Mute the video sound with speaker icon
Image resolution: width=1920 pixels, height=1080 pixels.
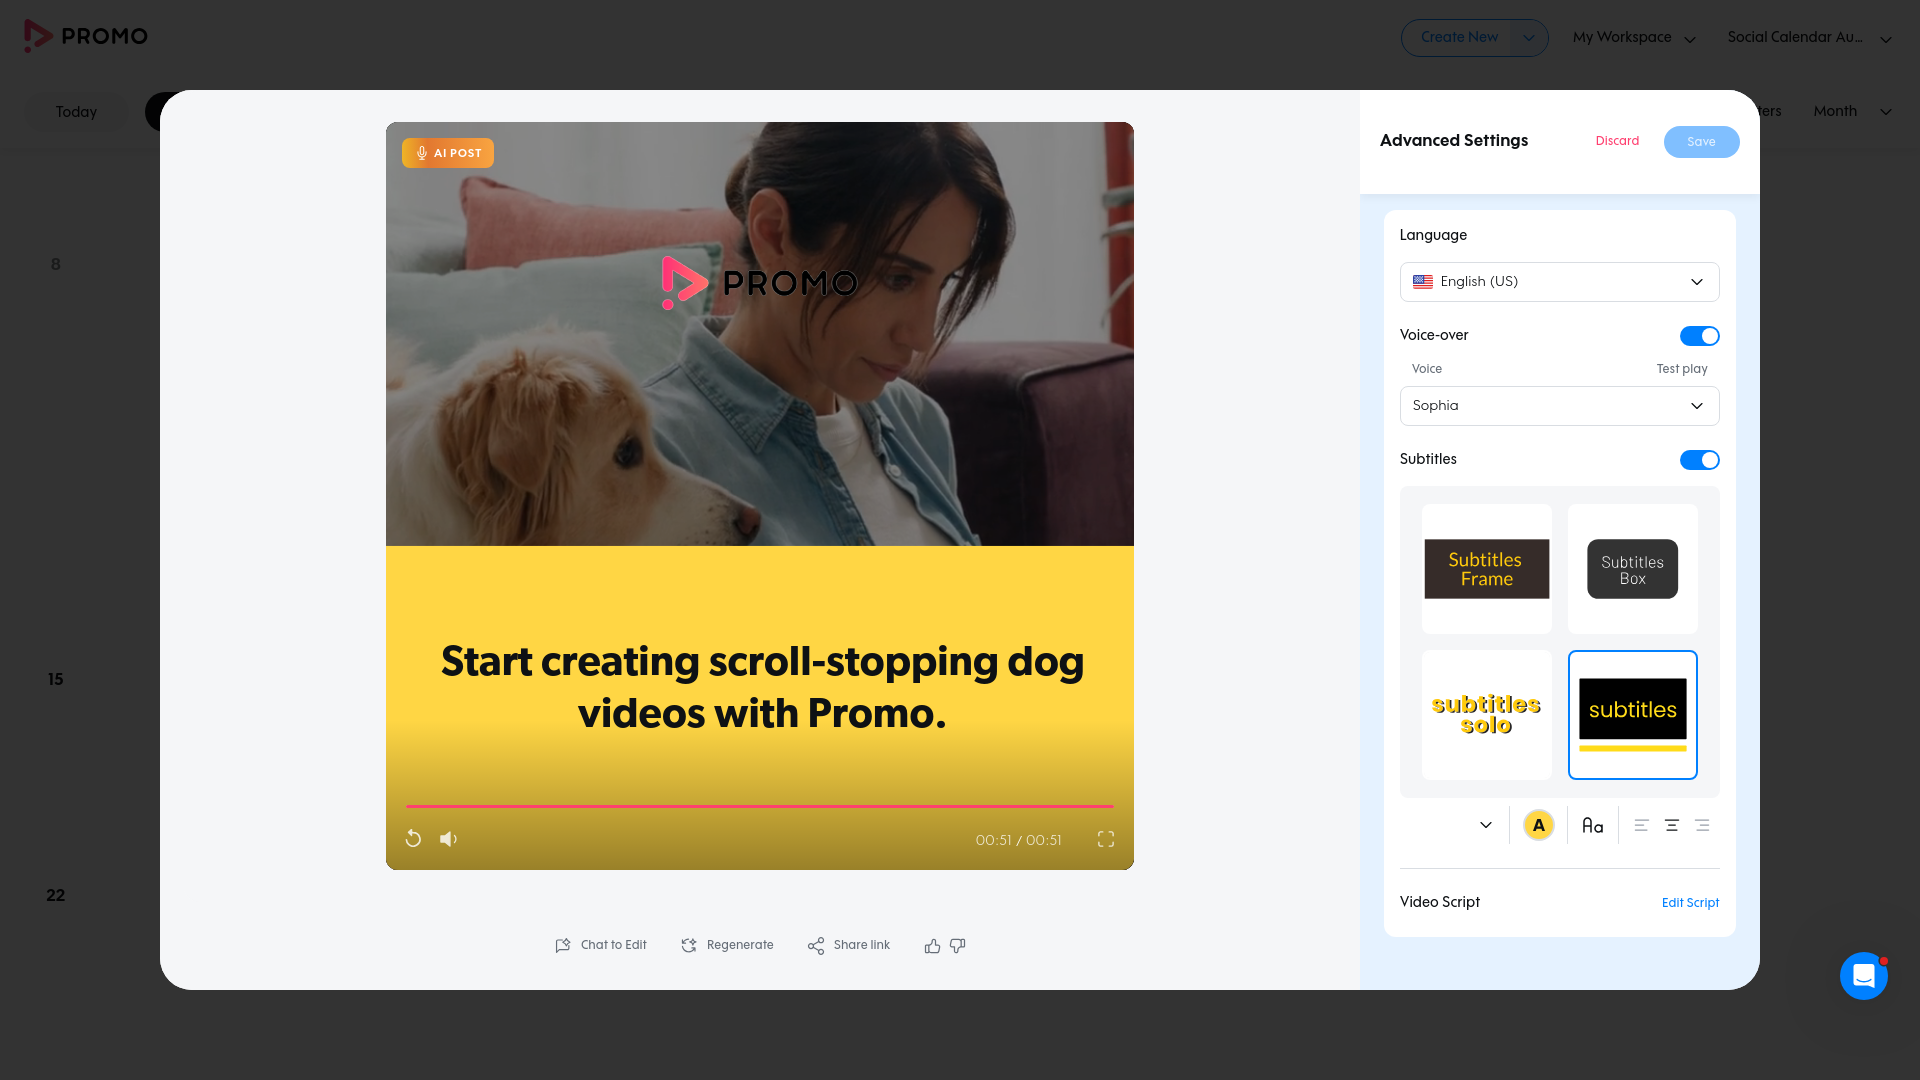[x=449, y=839]
